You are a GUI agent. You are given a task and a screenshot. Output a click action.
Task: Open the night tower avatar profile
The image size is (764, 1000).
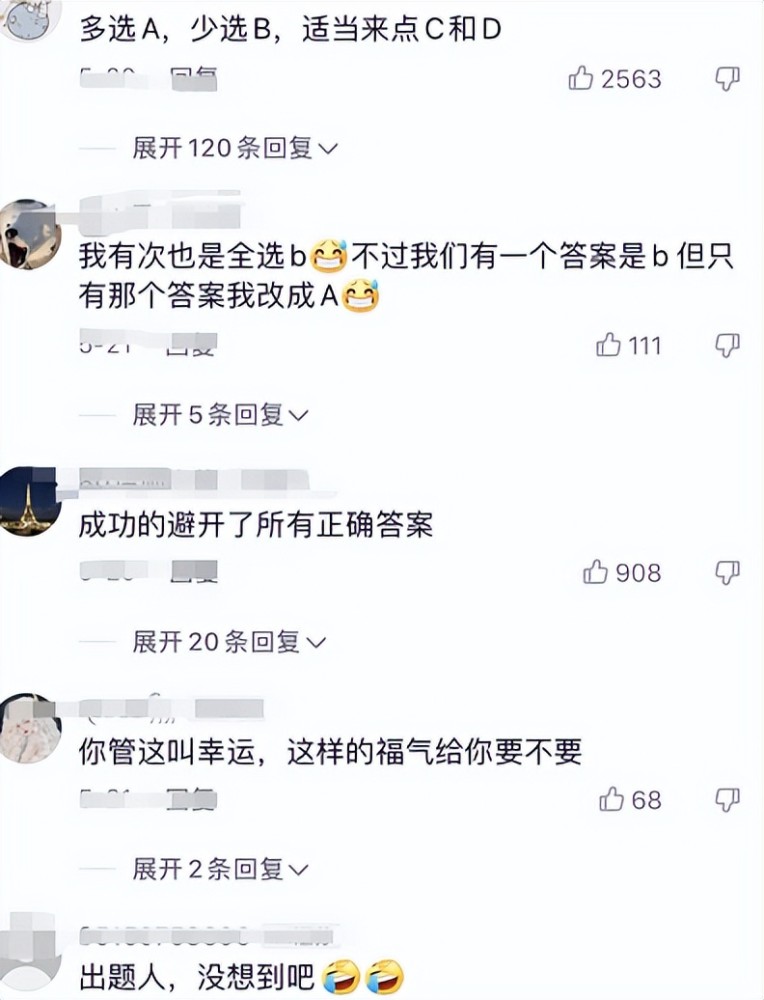point(29,501)
